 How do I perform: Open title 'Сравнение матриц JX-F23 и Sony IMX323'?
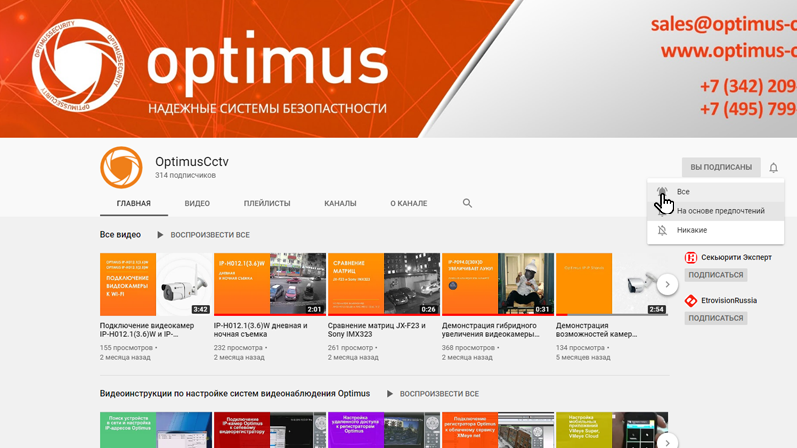[377, 330]
